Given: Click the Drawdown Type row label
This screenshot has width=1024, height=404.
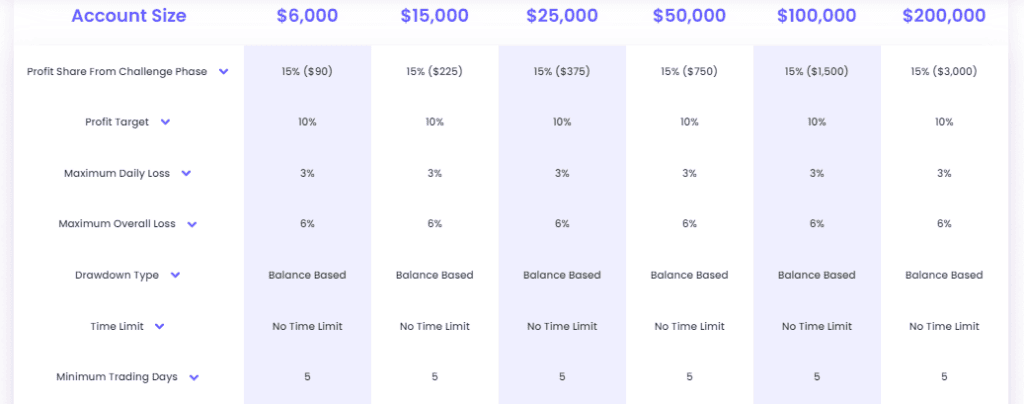Looking at the screenshot, I should click(x=117, y=275).
